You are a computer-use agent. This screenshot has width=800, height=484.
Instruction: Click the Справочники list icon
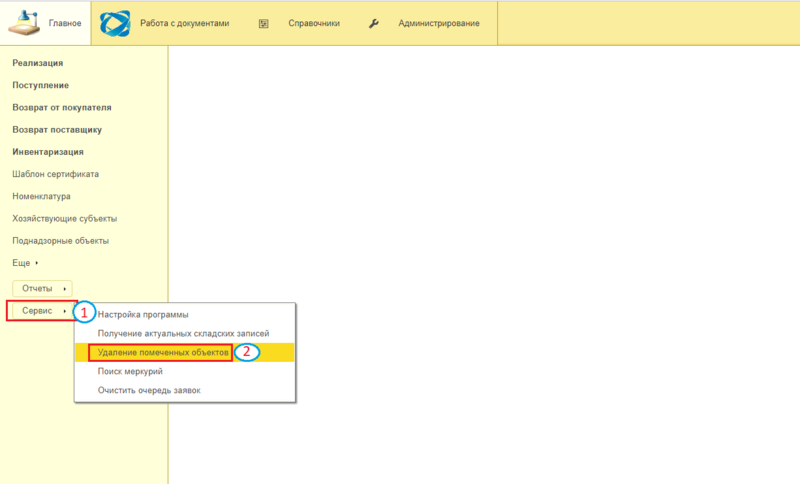(264, 23)
